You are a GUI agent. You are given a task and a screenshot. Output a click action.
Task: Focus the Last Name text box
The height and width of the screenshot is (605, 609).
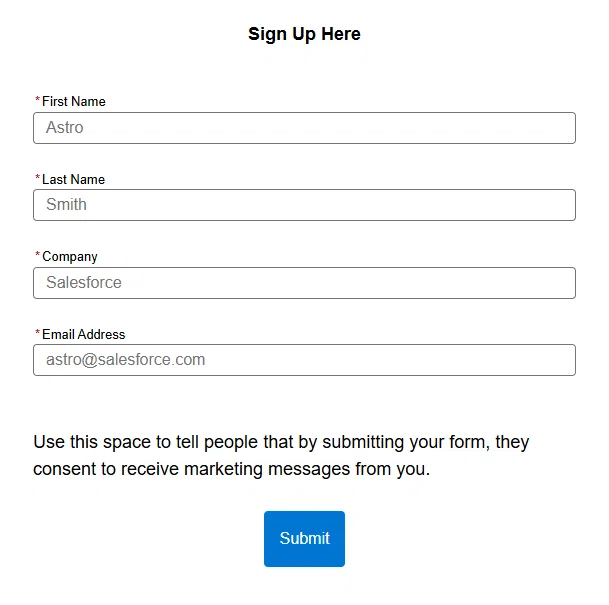pos(304,205)
